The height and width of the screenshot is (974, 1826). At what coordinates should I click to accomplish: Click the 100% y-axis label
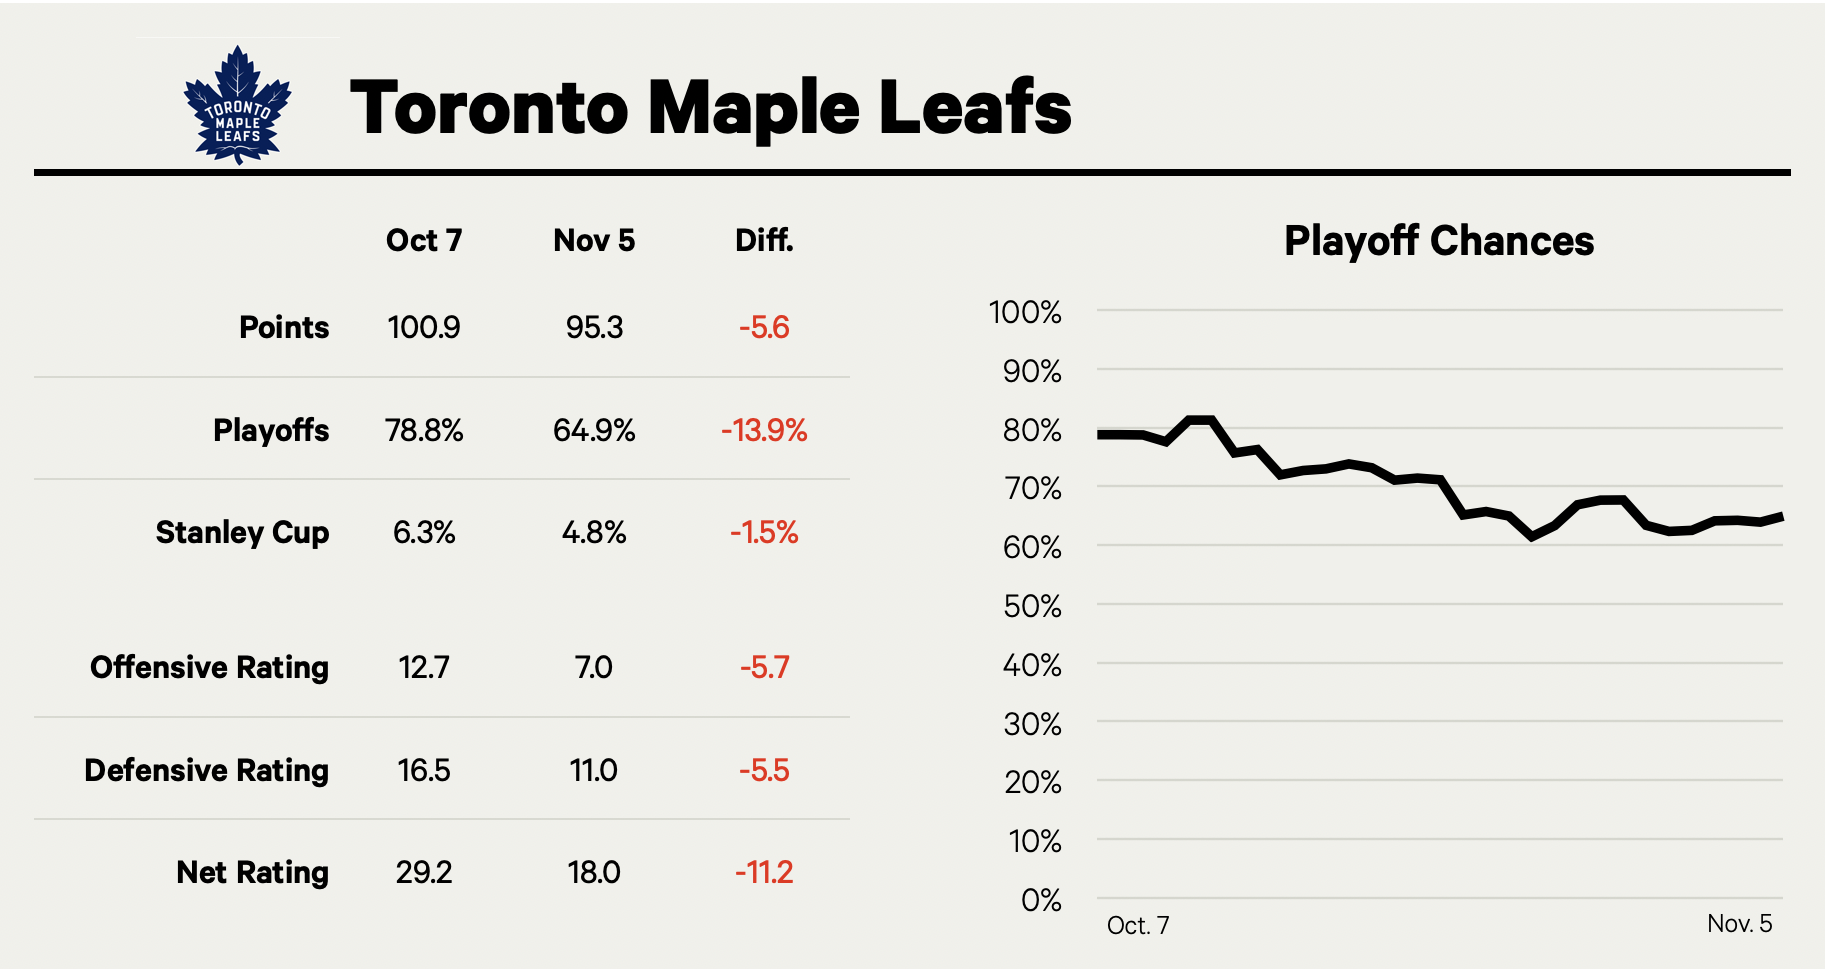[x=1025, y=313]
